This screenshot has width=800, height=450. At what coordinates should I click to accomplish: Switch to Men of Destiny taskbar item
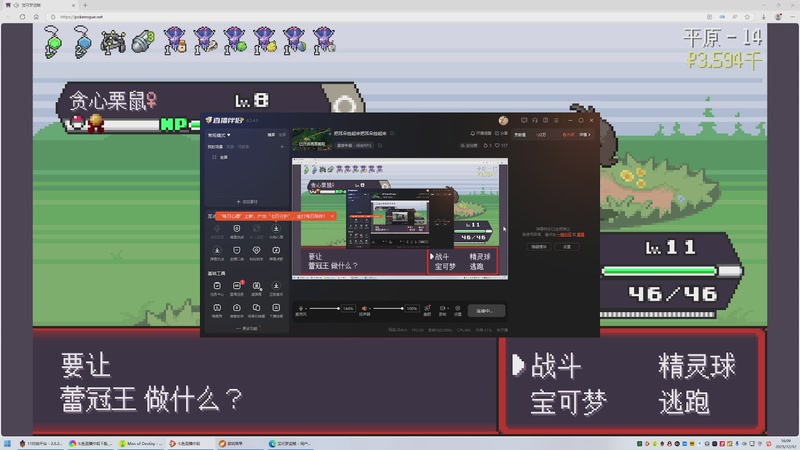pyautogui.click(x=140, y=443)
